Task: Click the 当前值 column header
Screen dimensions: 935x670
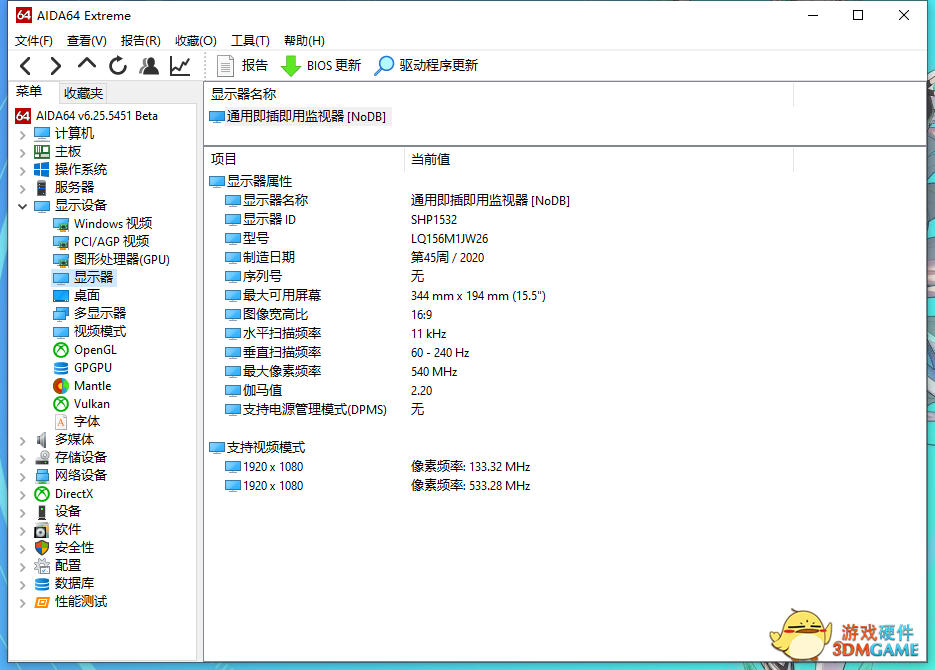Action: pyautogui.click(x=599, y=159)
